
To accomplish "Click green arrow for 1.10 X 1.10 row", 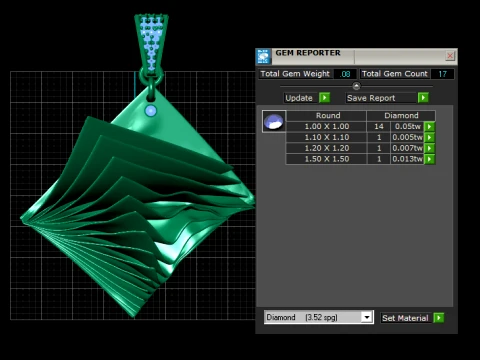I will 430,137.
